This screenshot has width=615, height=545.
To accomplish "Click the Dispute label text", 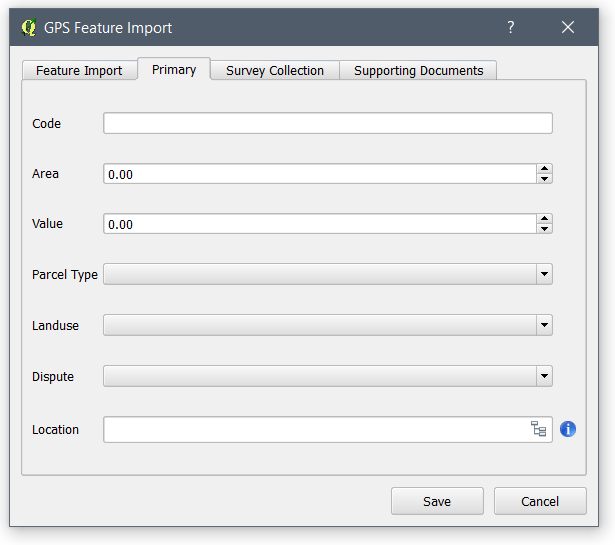I will coord(53,377).
